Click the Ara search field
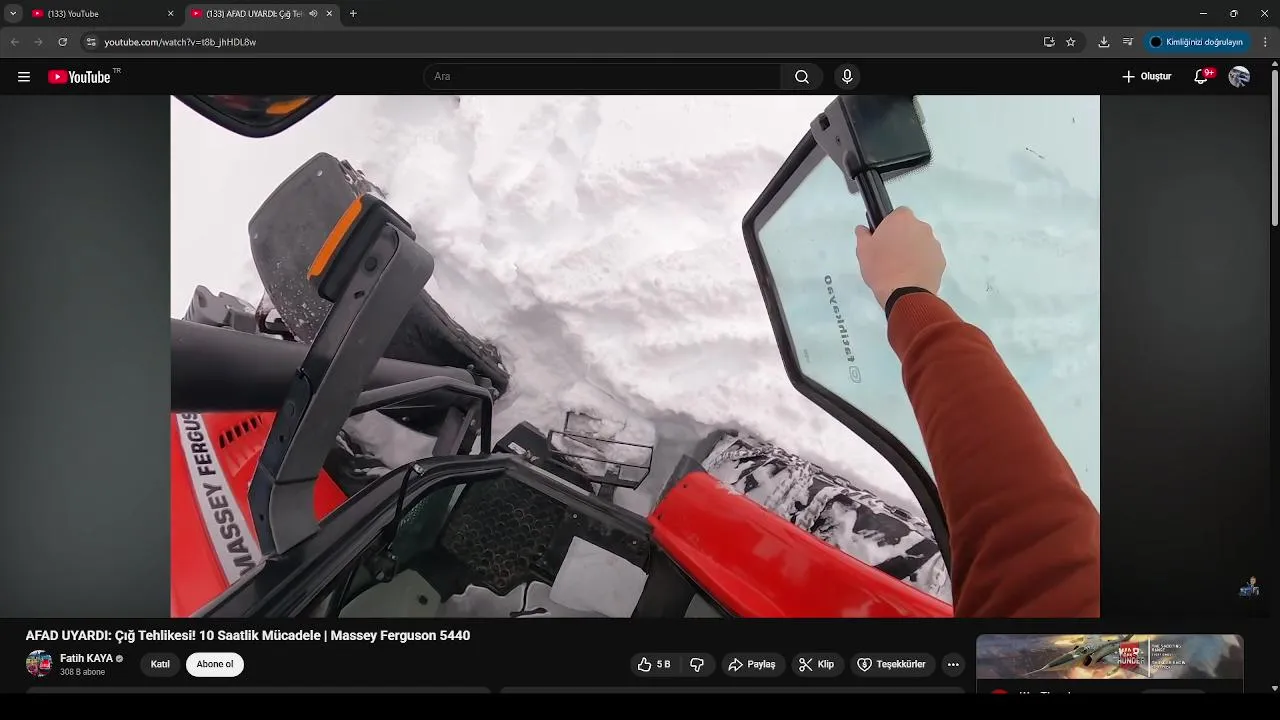Screen dimensions: 1280x720 tap(603, 77)
